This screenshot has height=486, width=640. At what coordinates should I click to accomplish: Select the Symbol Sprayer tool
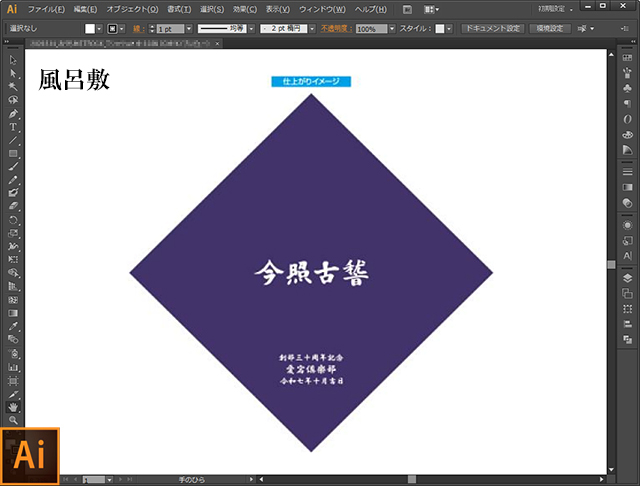click(13, 353)
